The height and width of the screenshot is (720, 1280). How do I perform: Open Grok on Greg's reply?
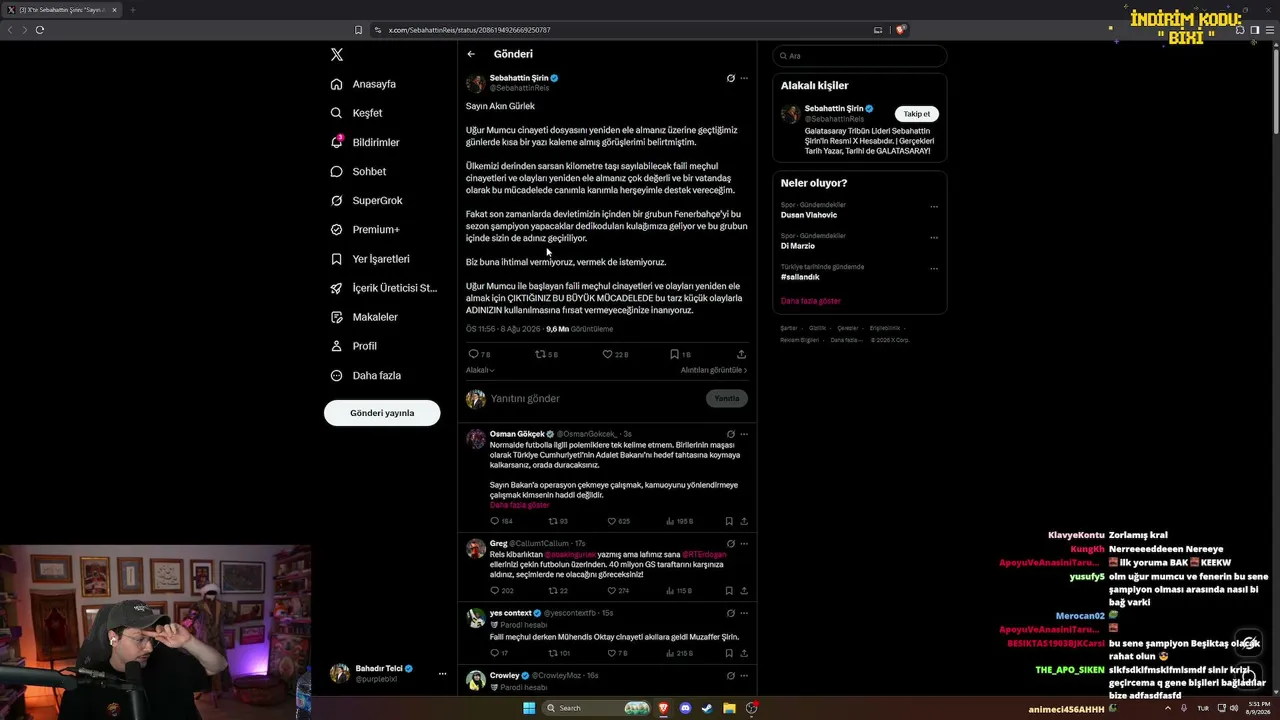[731, 544]
